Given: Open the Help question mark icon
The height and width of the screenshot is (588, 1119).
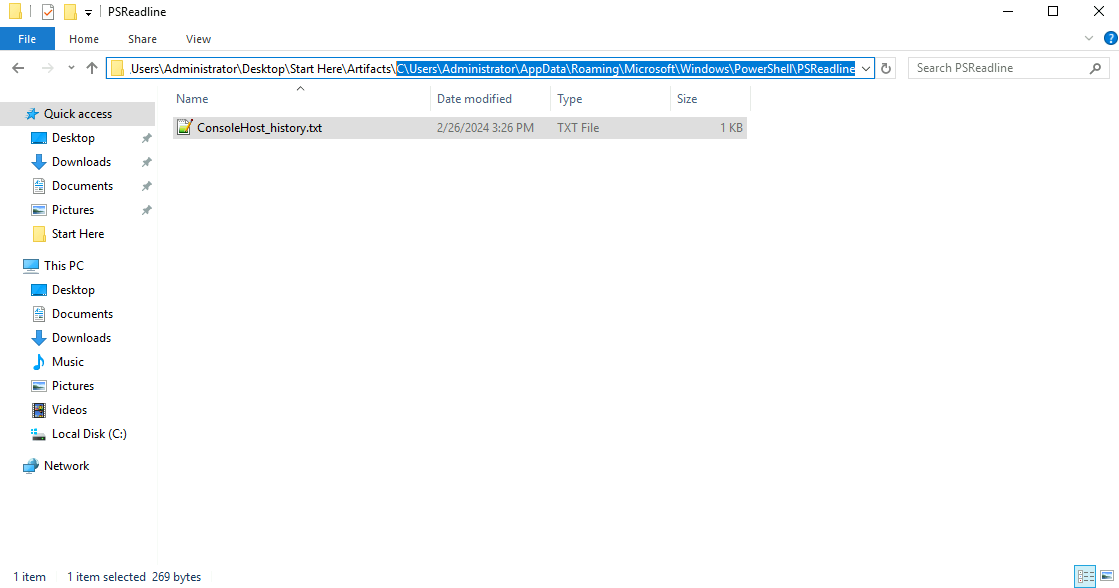Looking at the screenshot, I should click(x=1110, y=39).
